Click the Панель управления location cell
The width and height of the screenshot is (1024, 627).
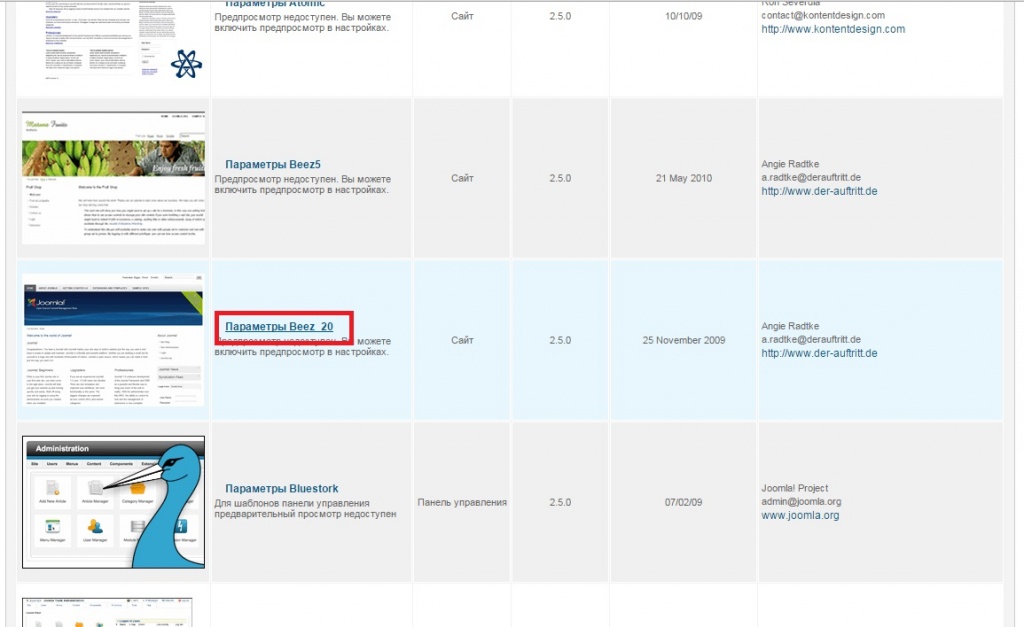[x=462, y=502]
